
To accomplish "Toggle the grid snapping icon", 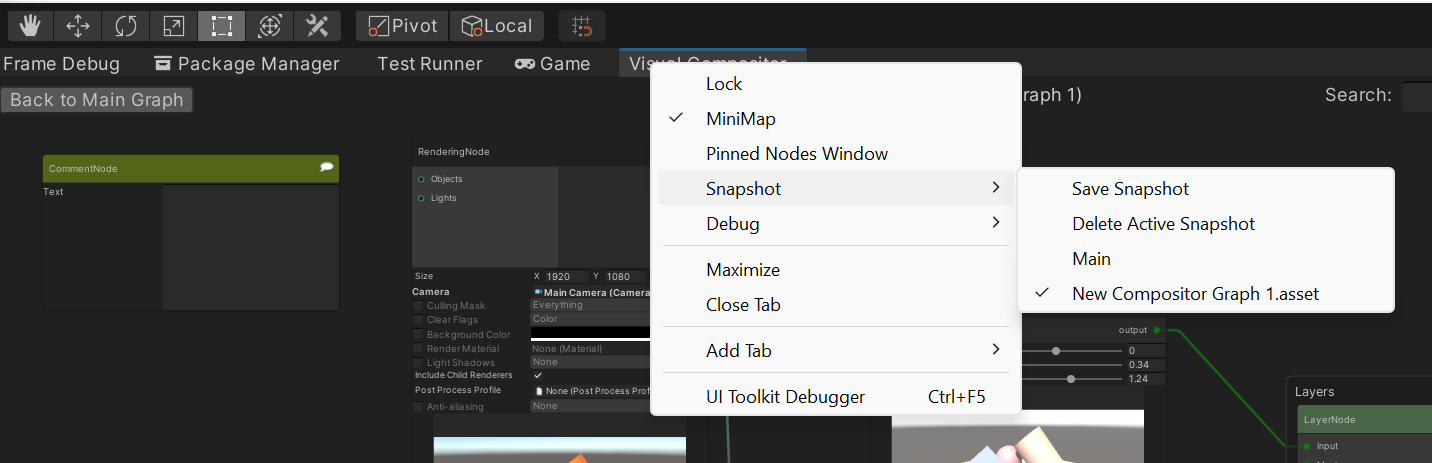I will pos(582,26).
